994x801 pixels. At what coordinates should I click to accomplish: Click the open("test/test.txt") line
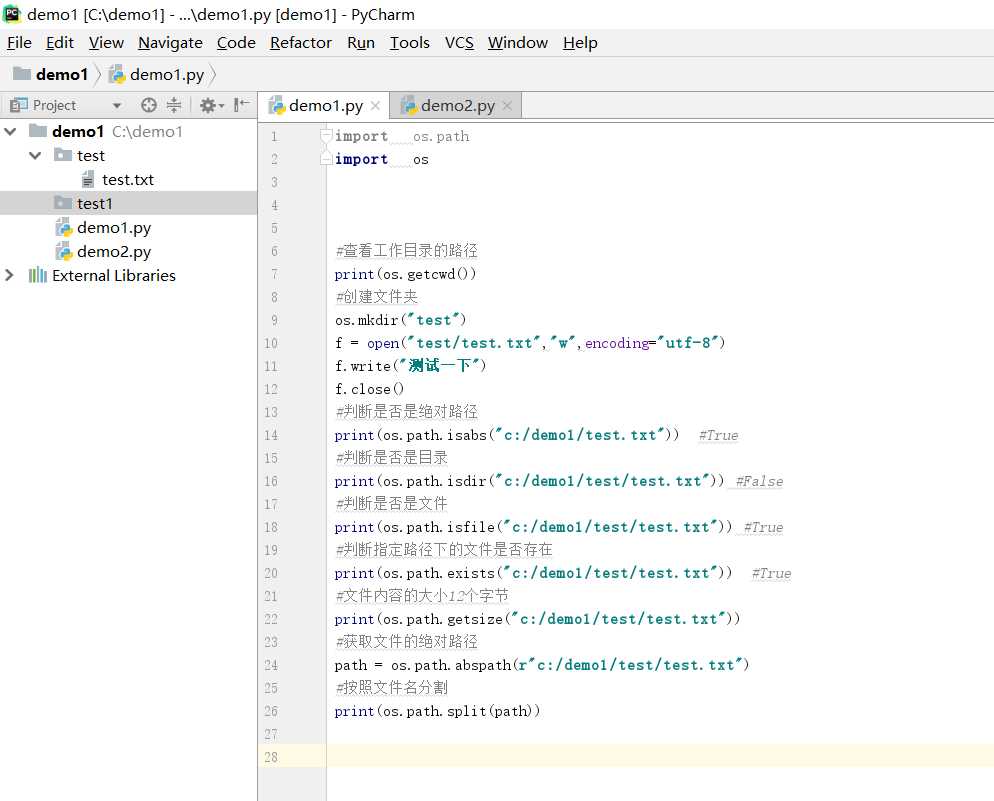tap(530, 343)
